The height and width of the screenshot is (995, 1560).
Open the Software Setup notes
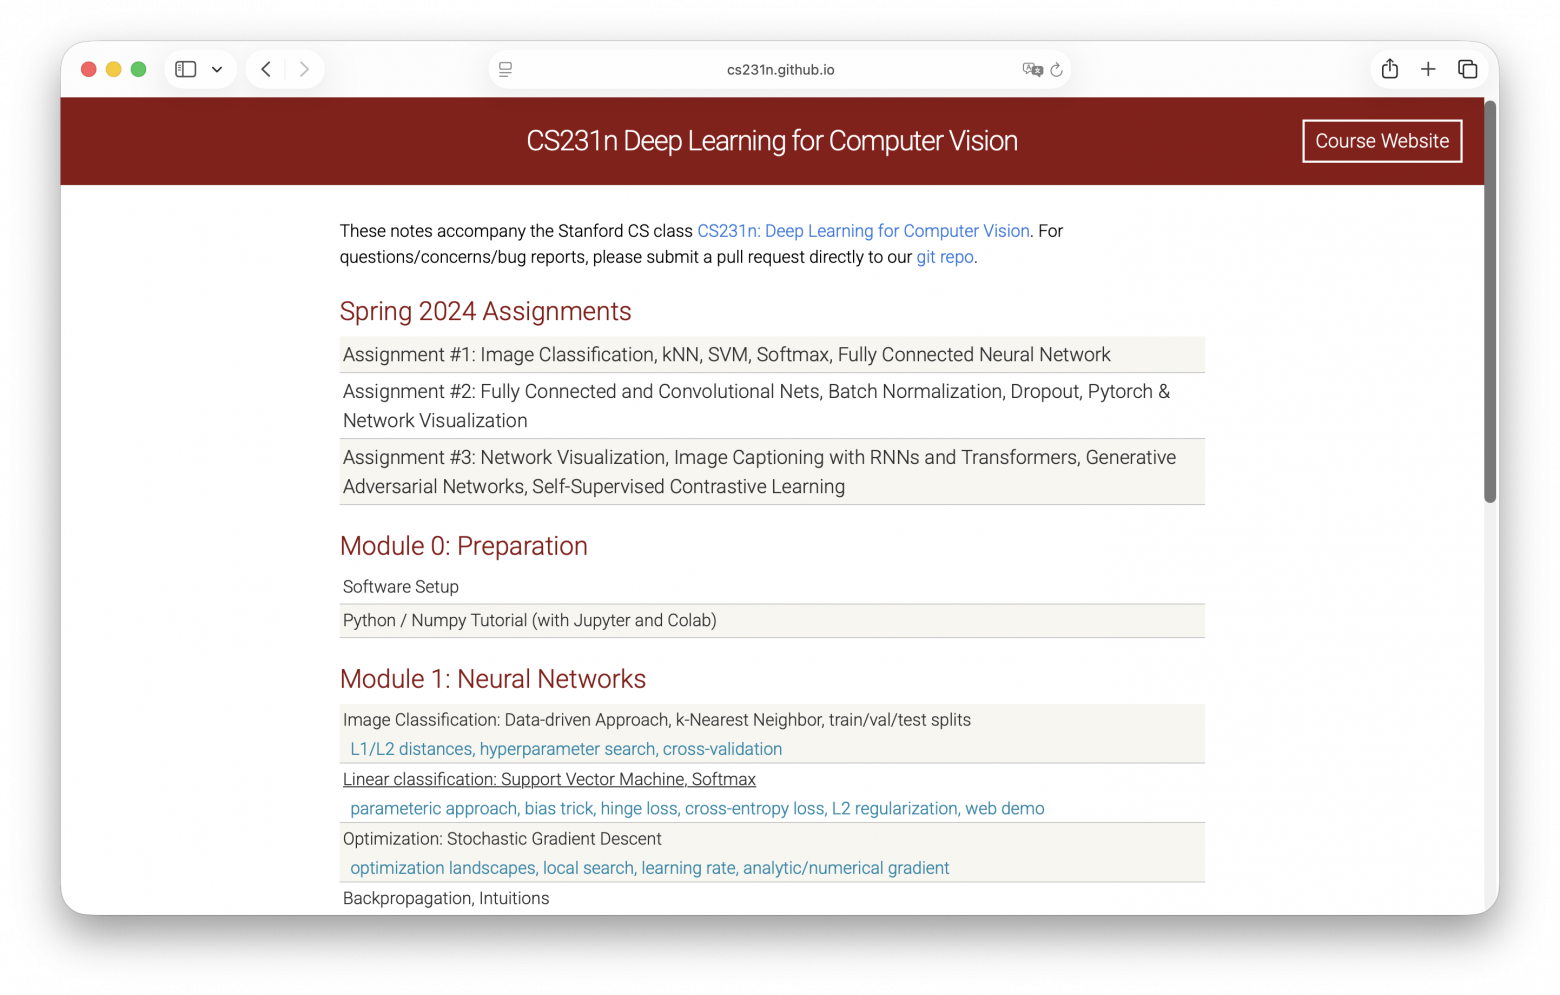401,587
